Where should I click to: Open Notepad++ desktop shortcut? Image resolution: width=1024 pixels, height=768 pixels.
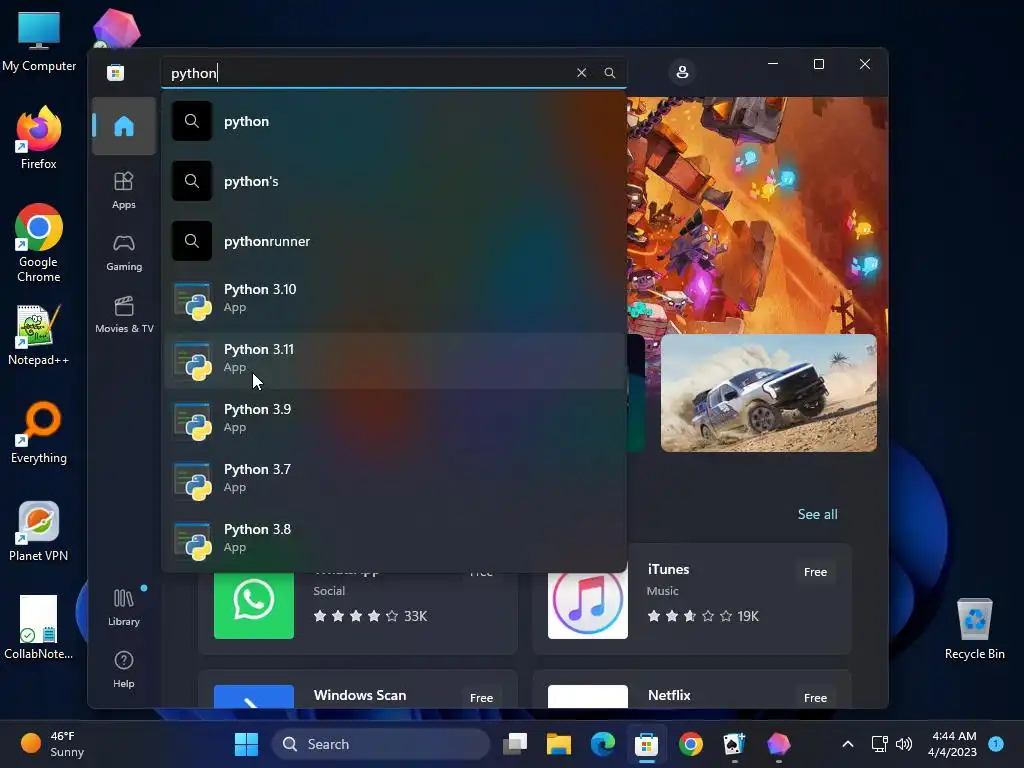click(x=39, y=335)
